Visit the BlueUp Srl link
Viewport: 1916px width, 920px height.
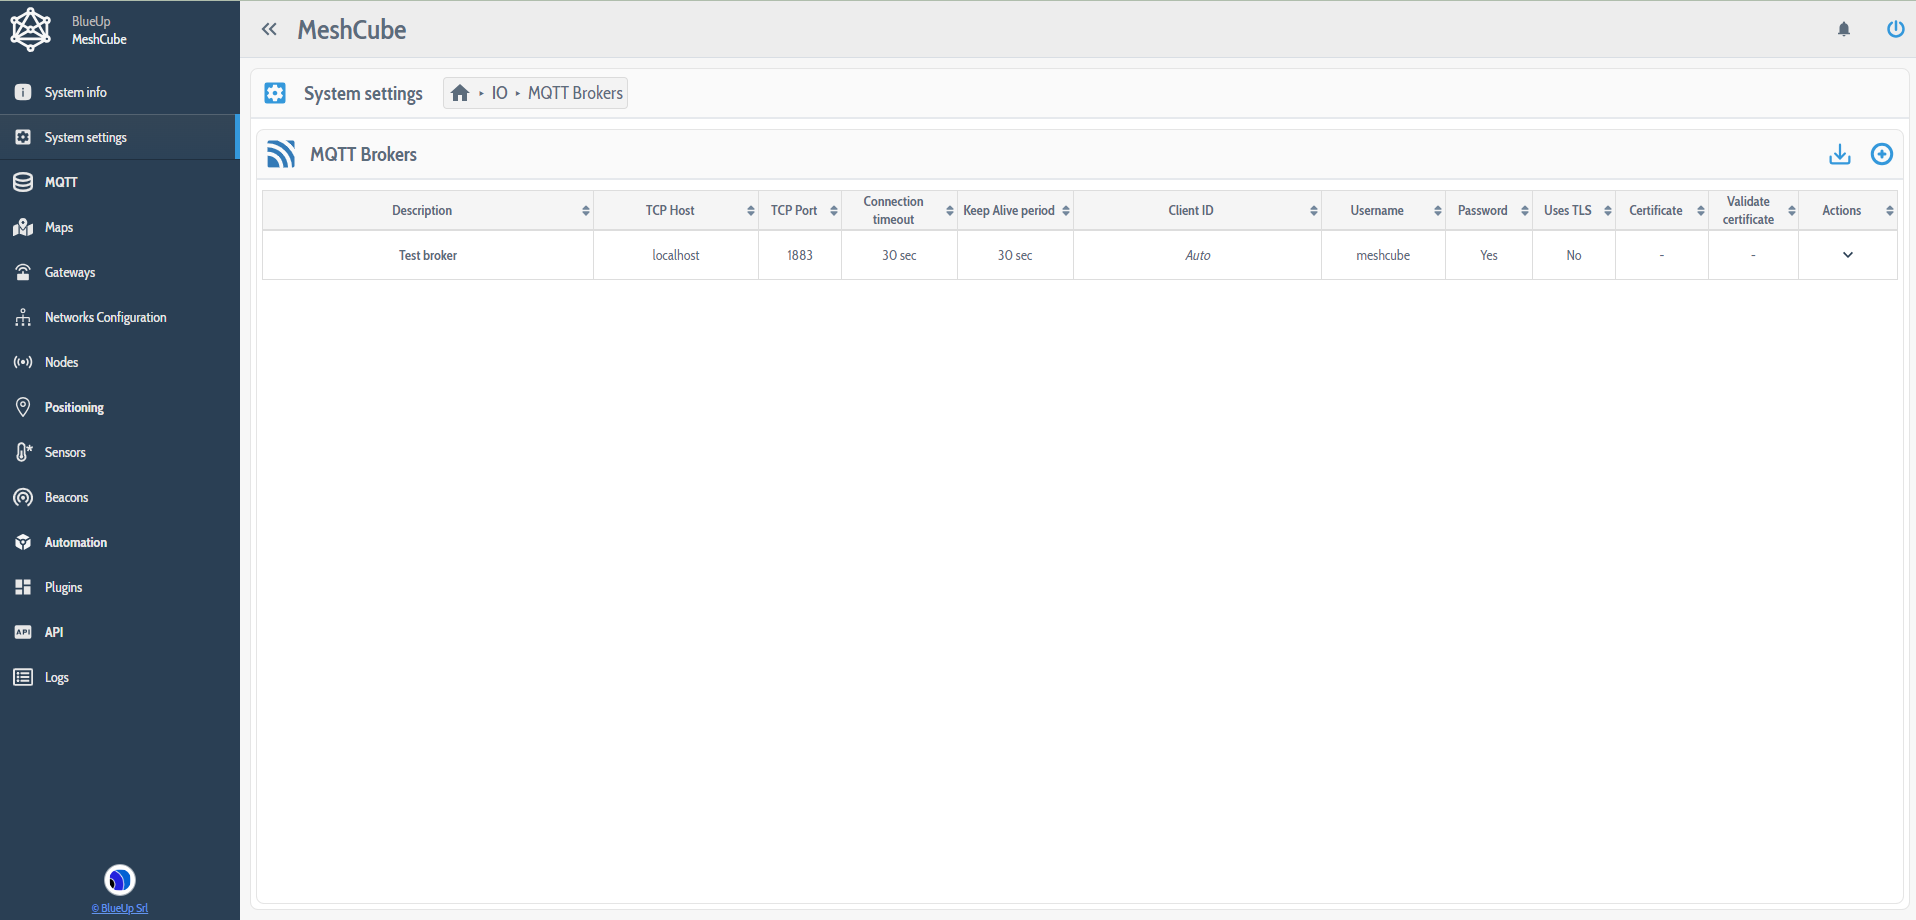tap(119, 908)
